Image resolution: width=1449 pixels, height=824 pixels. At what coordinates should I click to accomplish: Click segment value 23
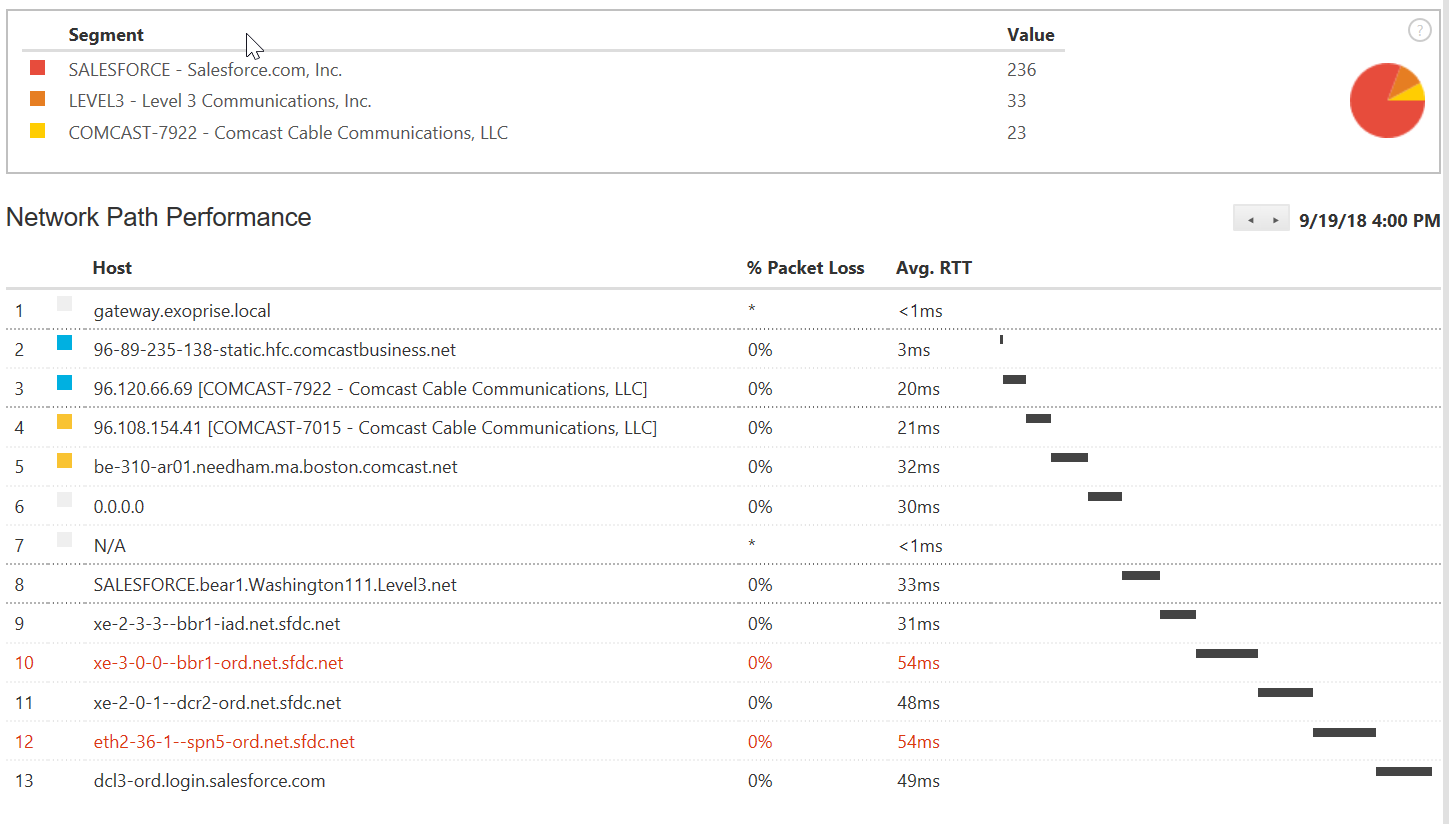1017,133
